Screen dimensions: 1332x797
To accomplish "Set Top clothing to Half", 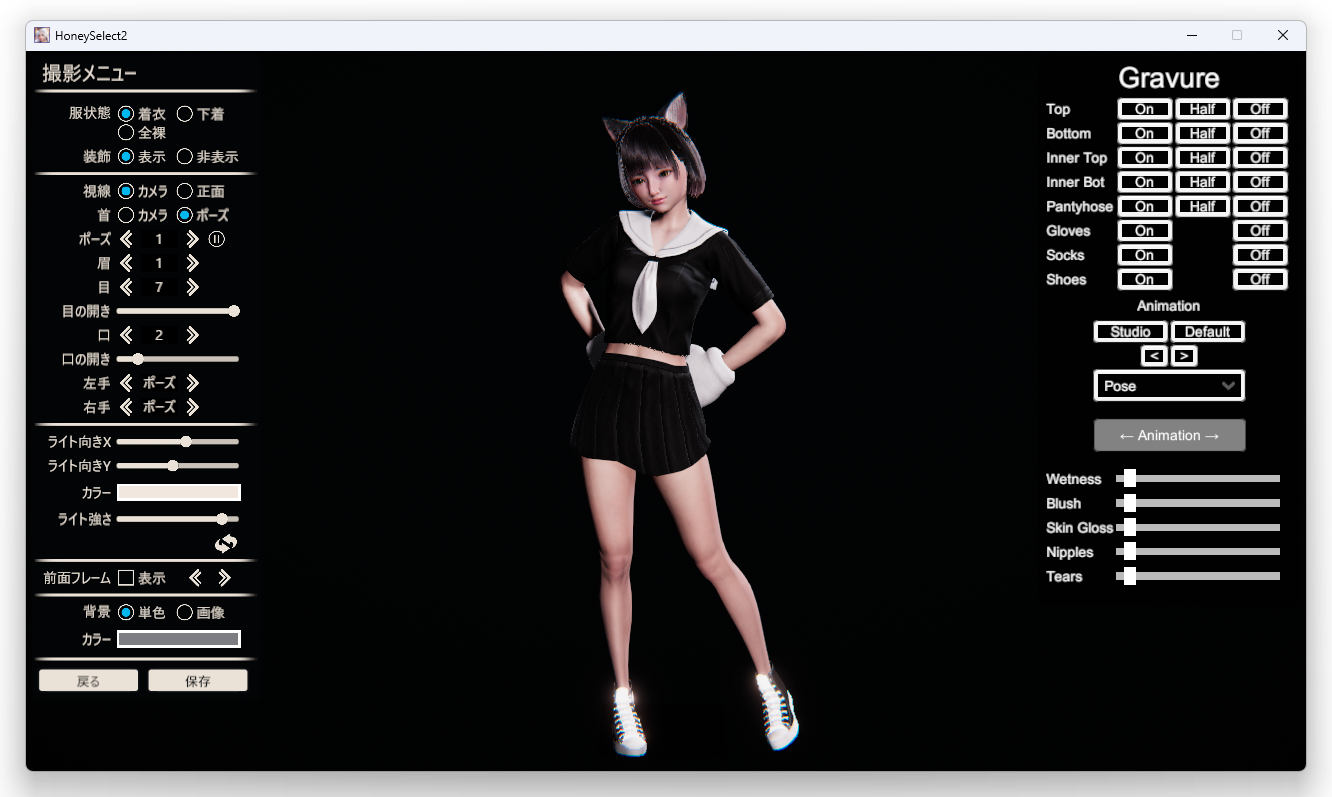I will [x=1202, y=109].
